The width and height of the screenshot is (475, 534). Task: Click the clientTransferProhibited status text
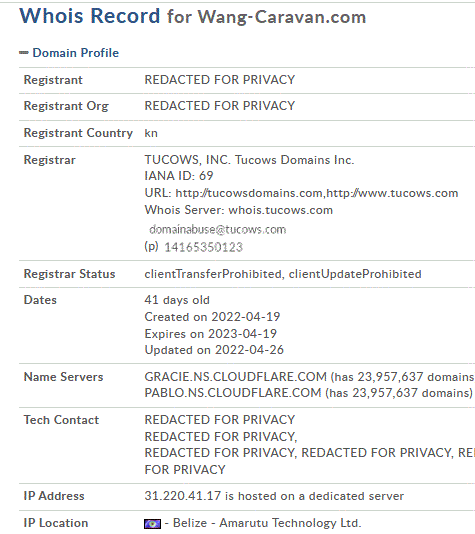(213, 274)
